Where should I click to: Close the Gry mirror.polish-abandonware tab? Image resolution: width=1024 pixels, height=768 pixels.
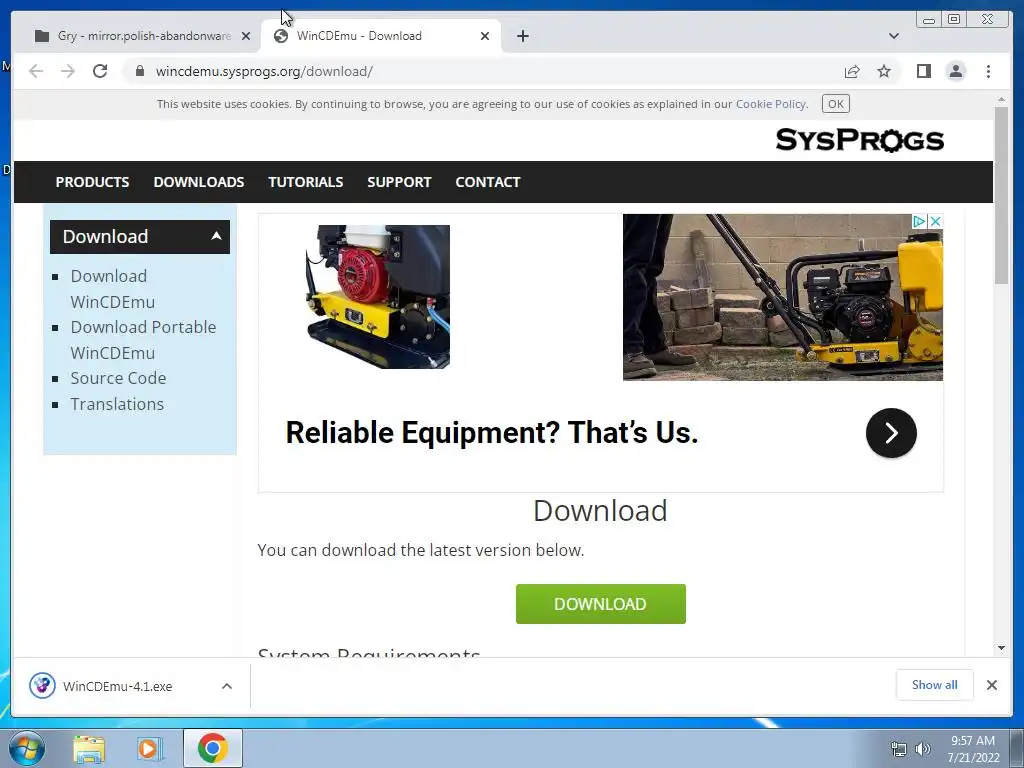pyautogui.click(x=246, y=36)
